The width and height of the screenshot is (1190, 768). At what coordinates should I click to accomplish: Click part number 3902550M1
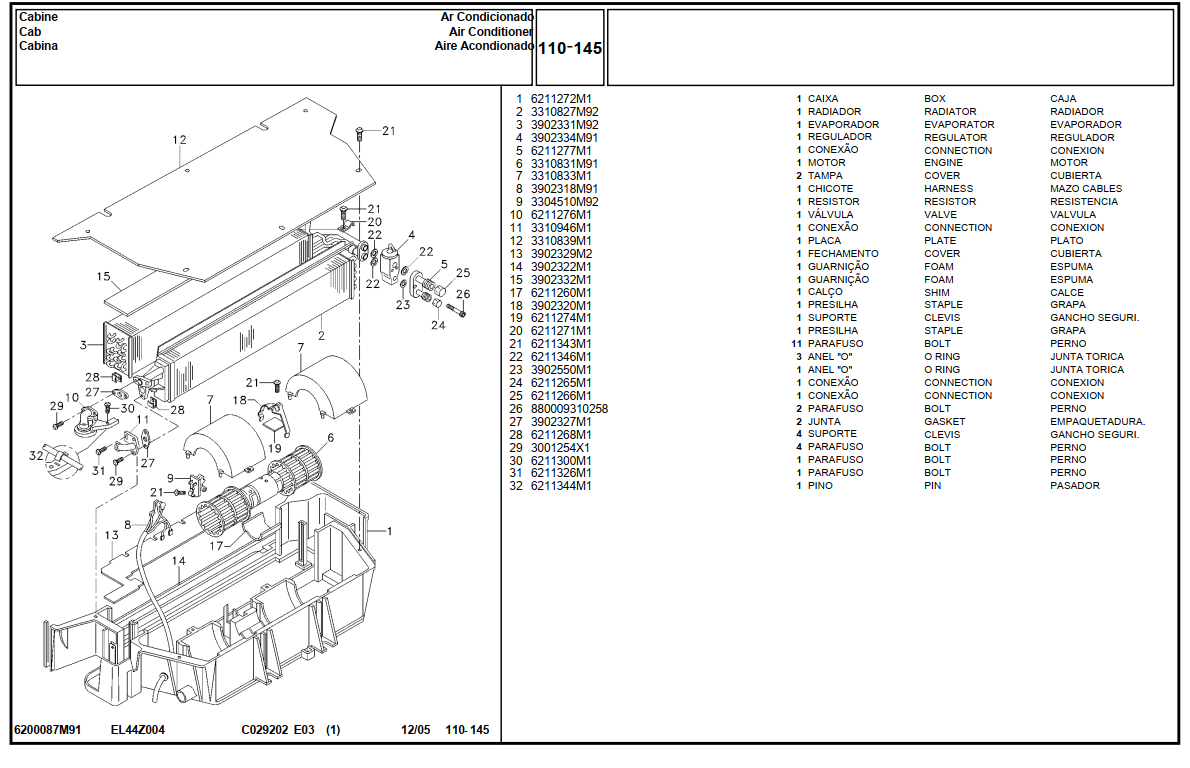click(x=561, y=370)
